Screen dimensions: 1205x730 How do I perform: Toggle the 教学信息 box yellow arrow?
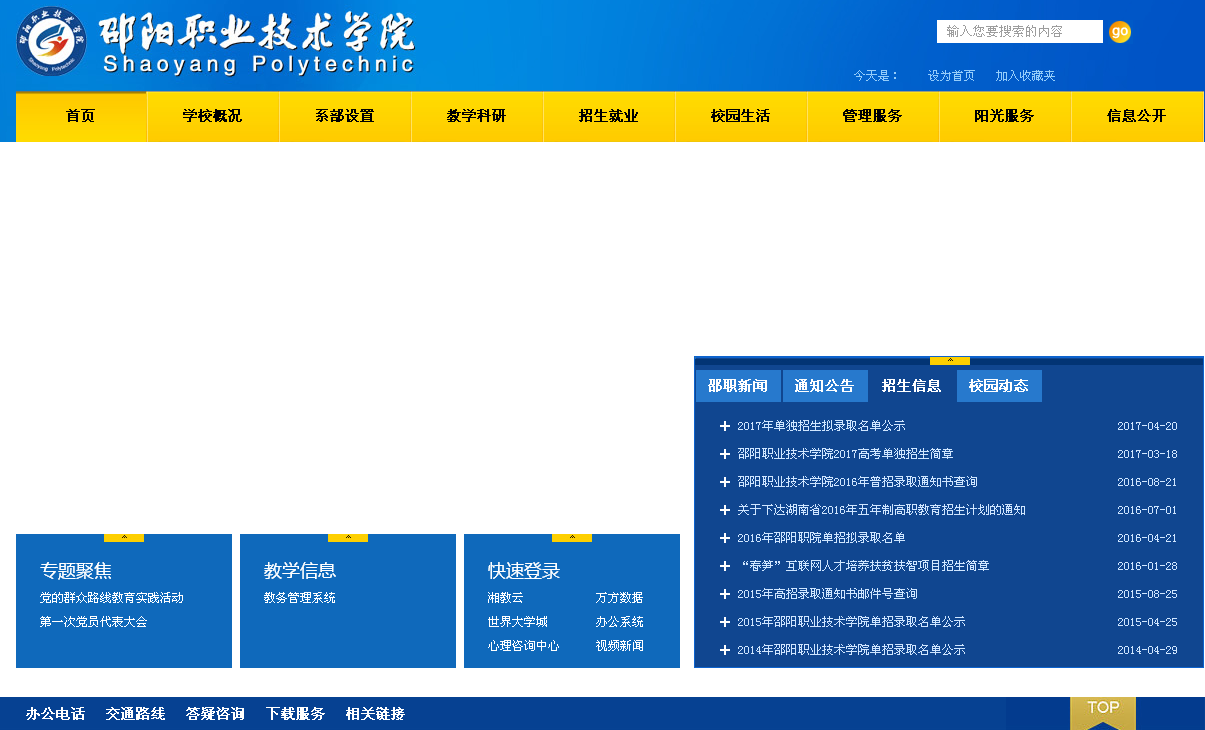tap(348, 538)
